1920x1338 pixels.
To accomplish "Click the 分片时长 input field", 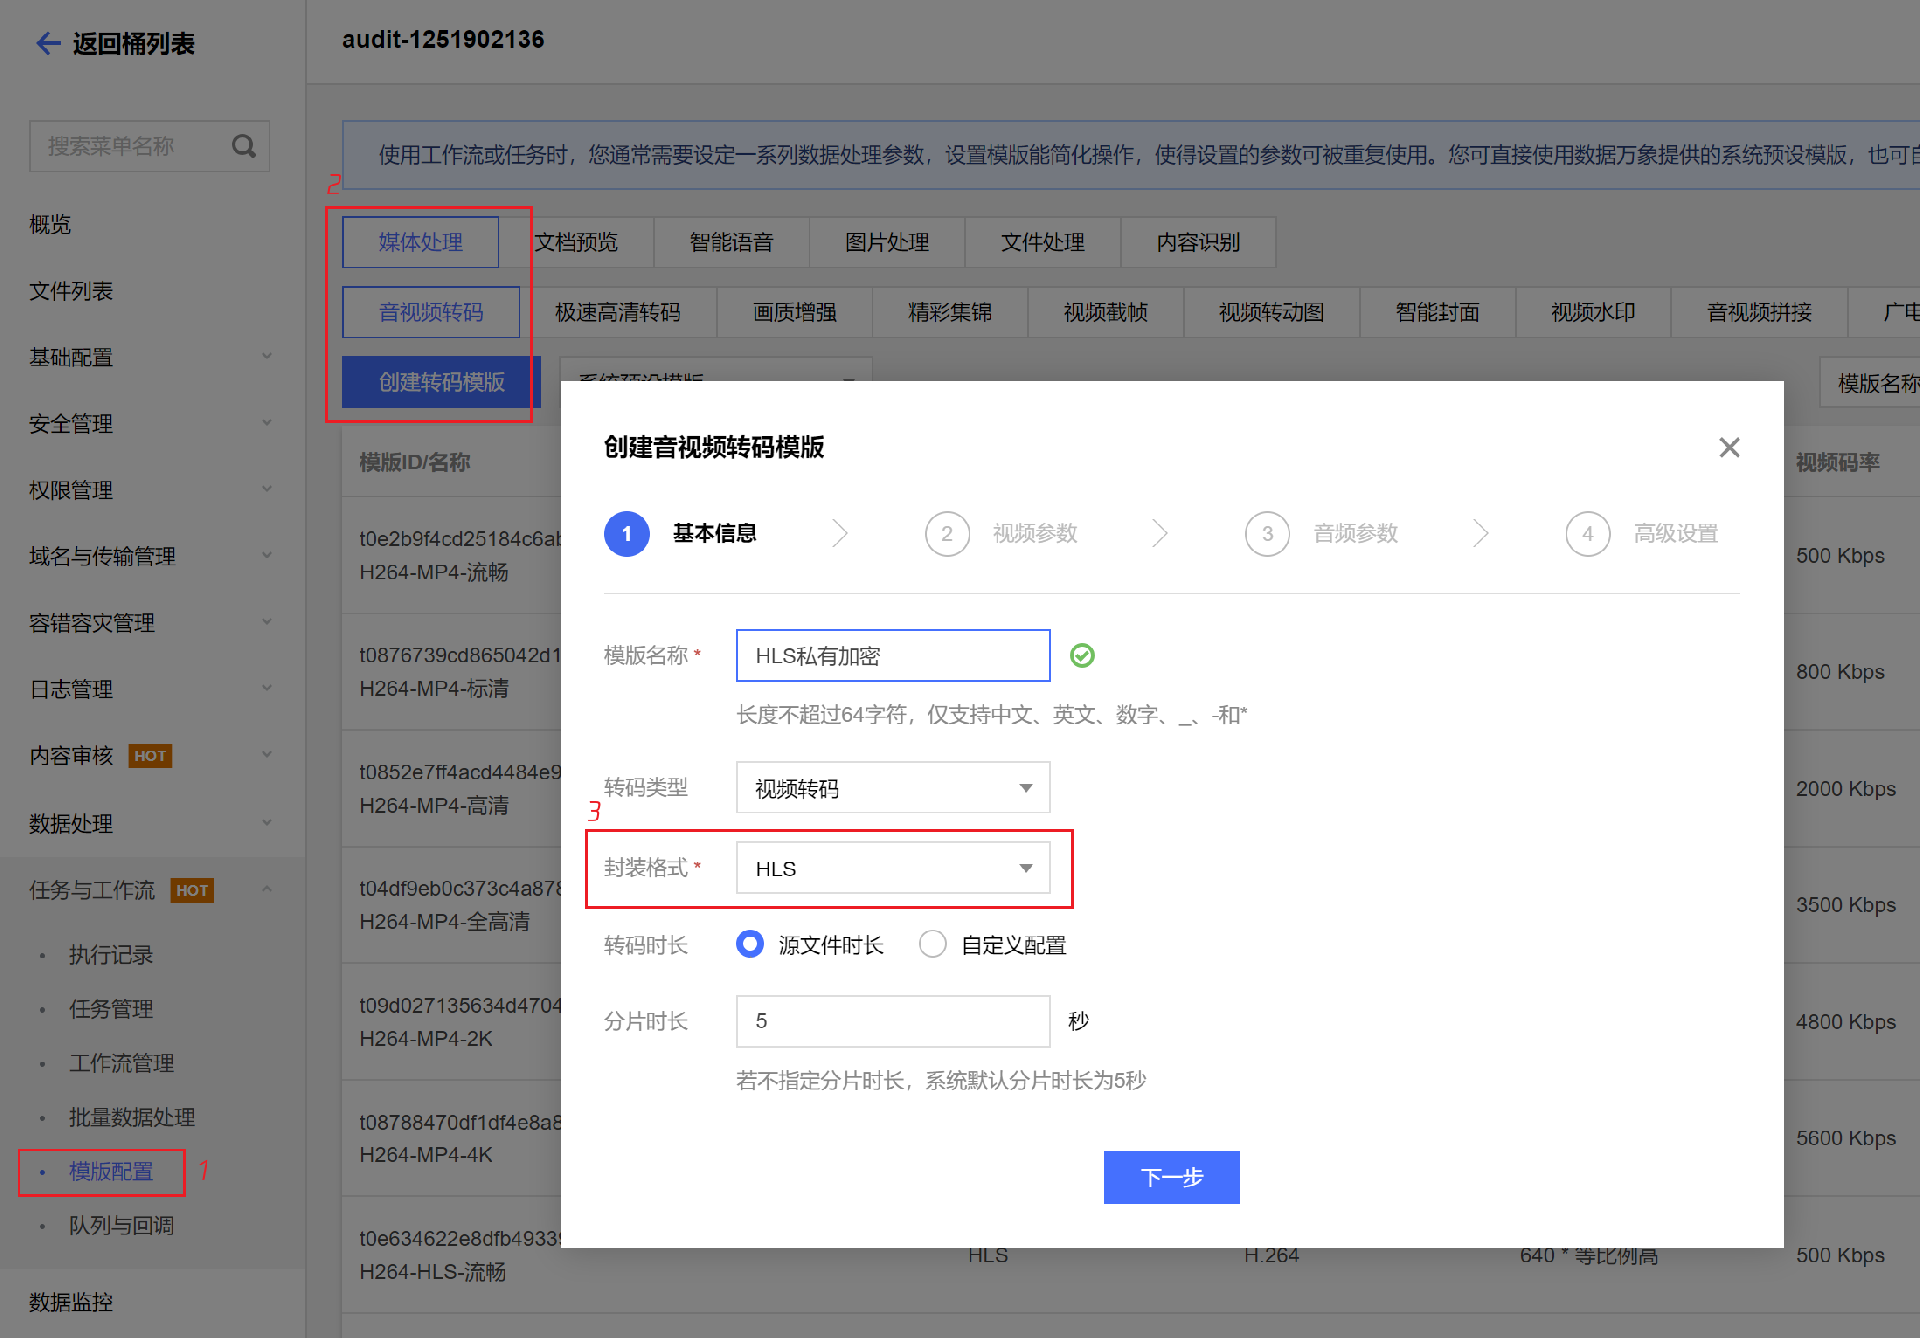I will point(892,1021).
